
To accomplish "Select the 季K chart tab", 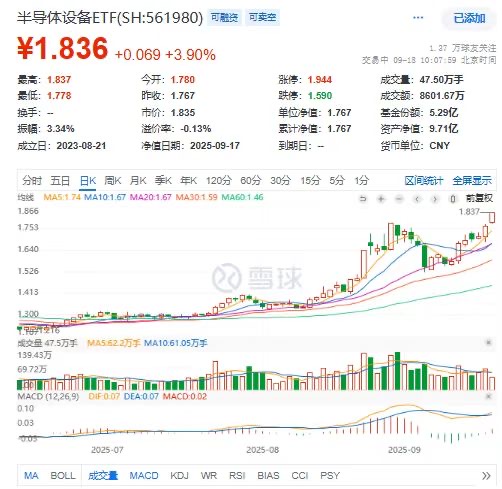I will pos(163,180).
